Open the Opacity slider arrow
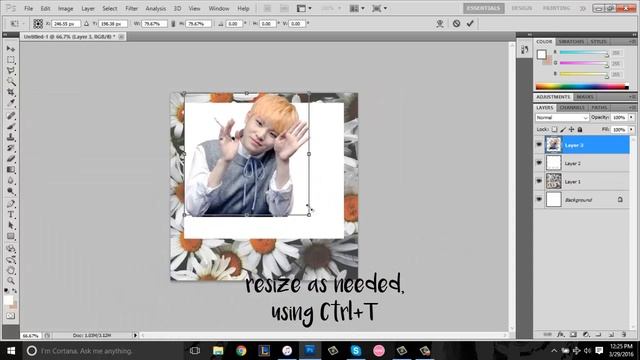640x360 pixels. click(631, 118)
